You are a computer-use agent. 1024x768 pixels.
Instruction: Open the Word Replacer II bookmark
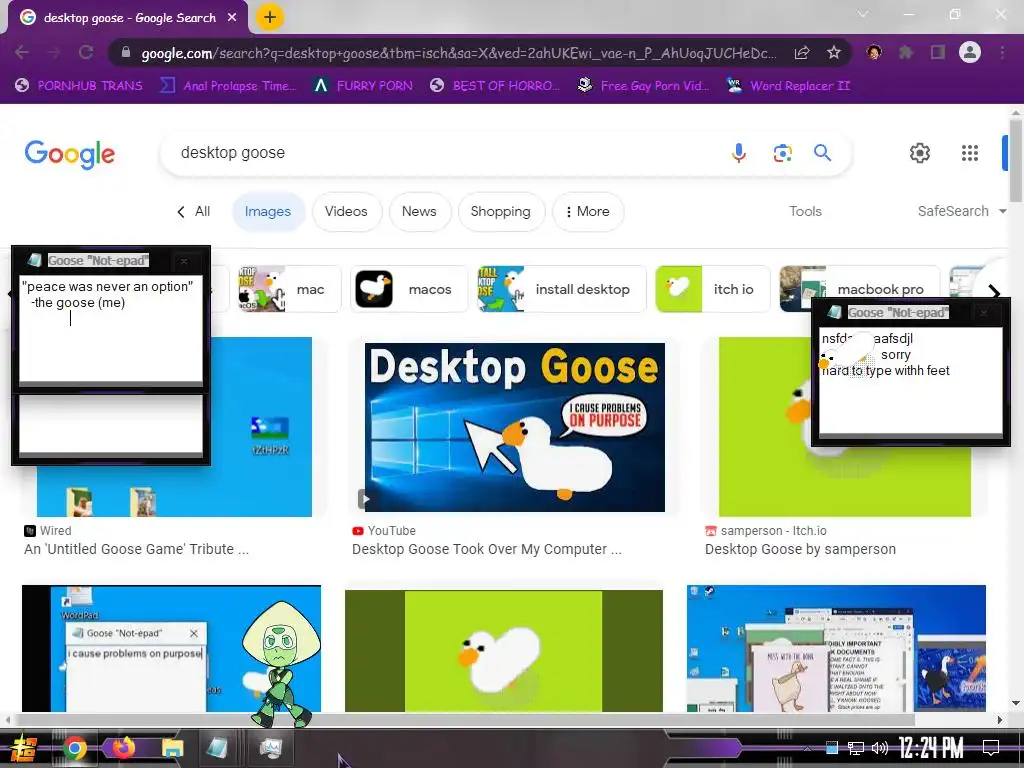[789, 86]
